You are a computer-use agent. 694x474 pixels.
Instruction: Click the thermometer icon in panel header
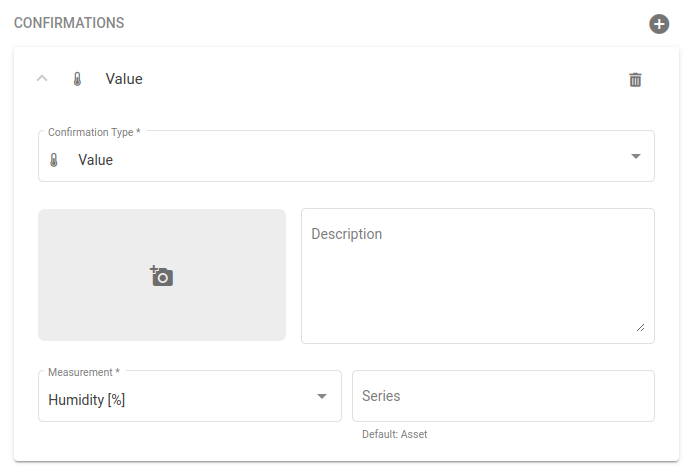(x=77, y=79)
